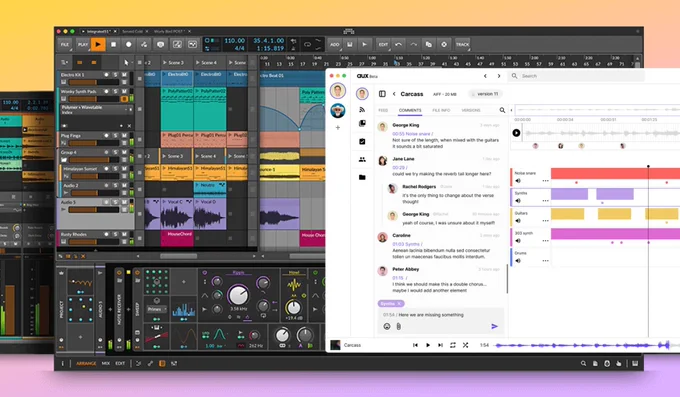Click the duplicate icon next to redo
Screen dimensions: 680x397
[428, 44]
